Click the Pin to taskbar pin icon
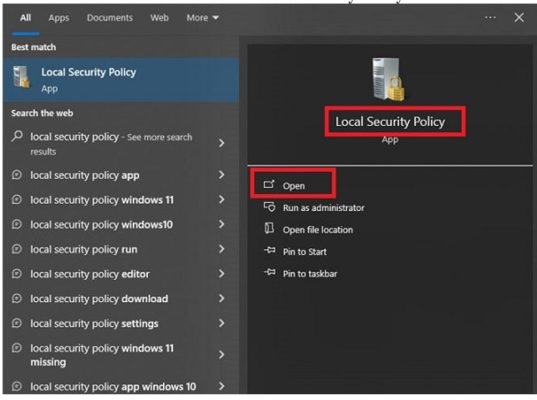Screen dimensions: 537x400 click(x=270, y=273)
